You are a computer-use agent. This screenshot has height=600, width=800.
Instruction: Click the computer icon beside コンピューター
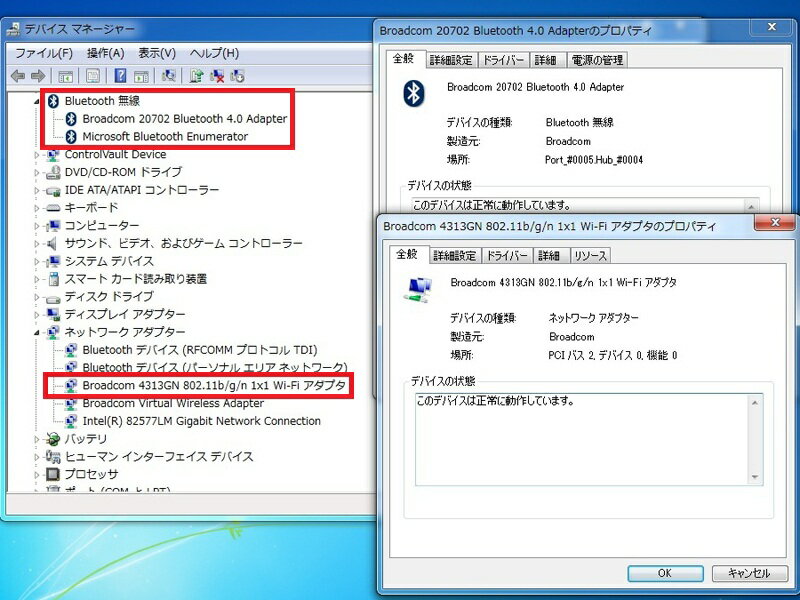[x=53, y=226]
